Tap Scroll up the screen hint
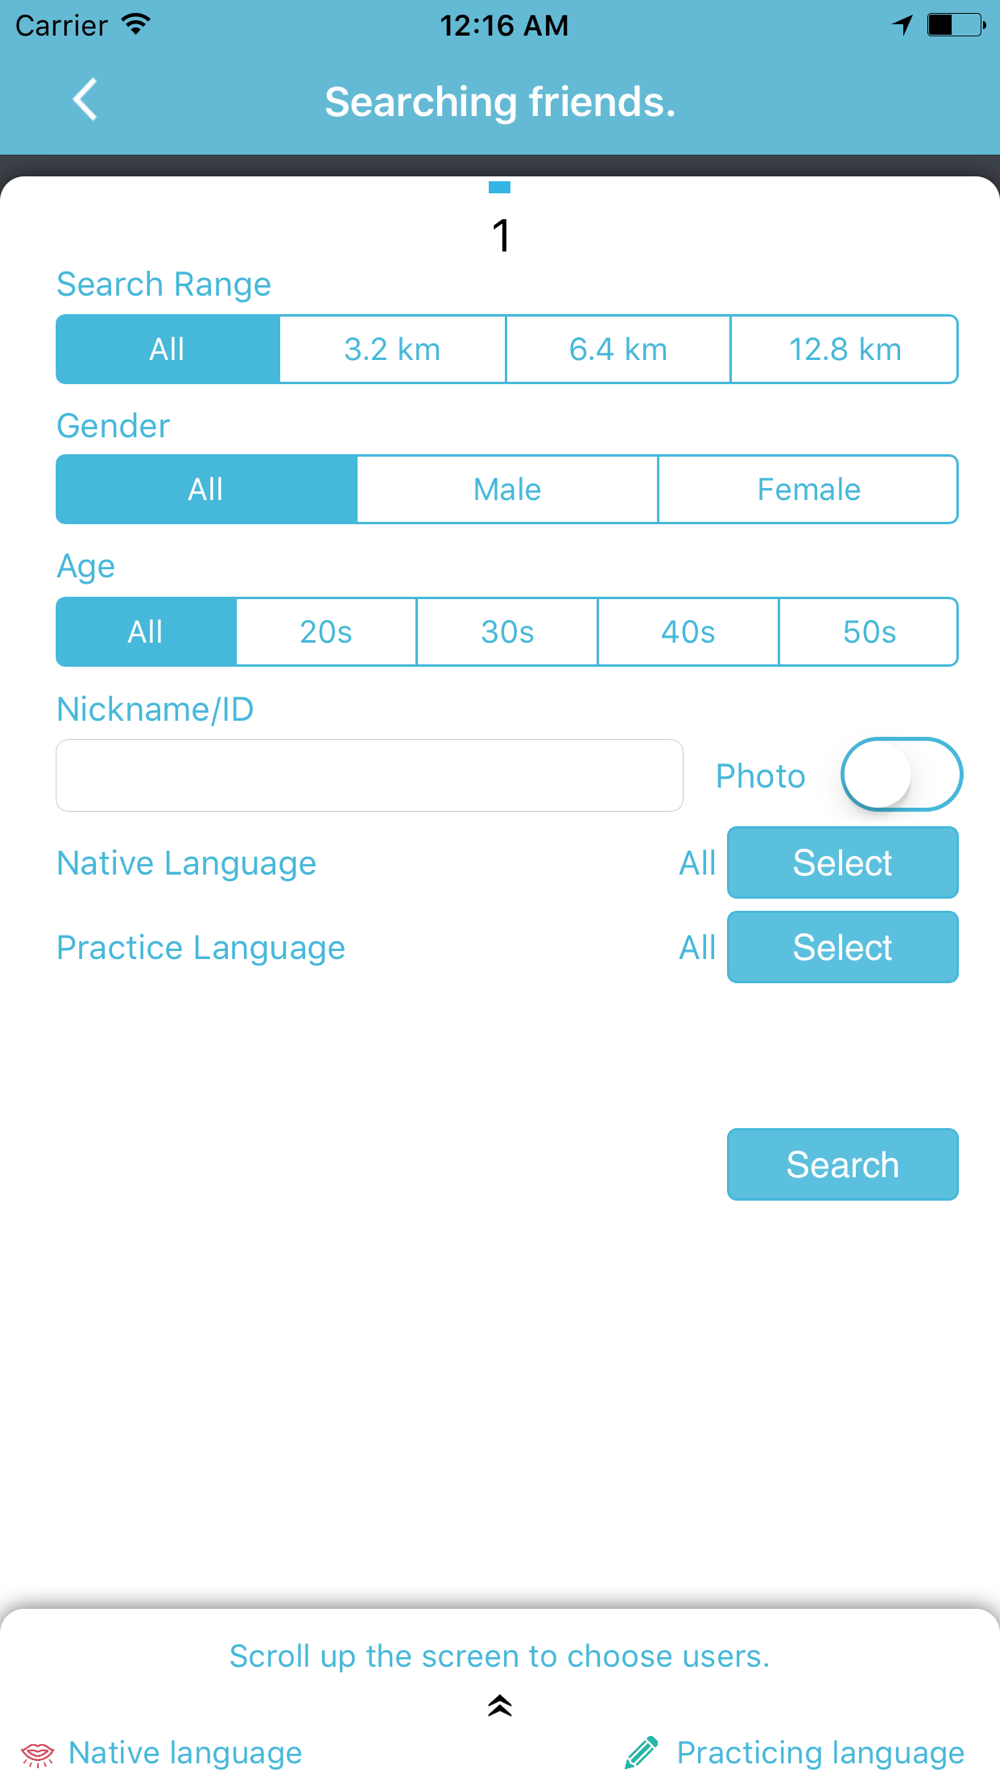Image resolution: width=1000 pixels, height=1778 pixels. pos(500,1656)
